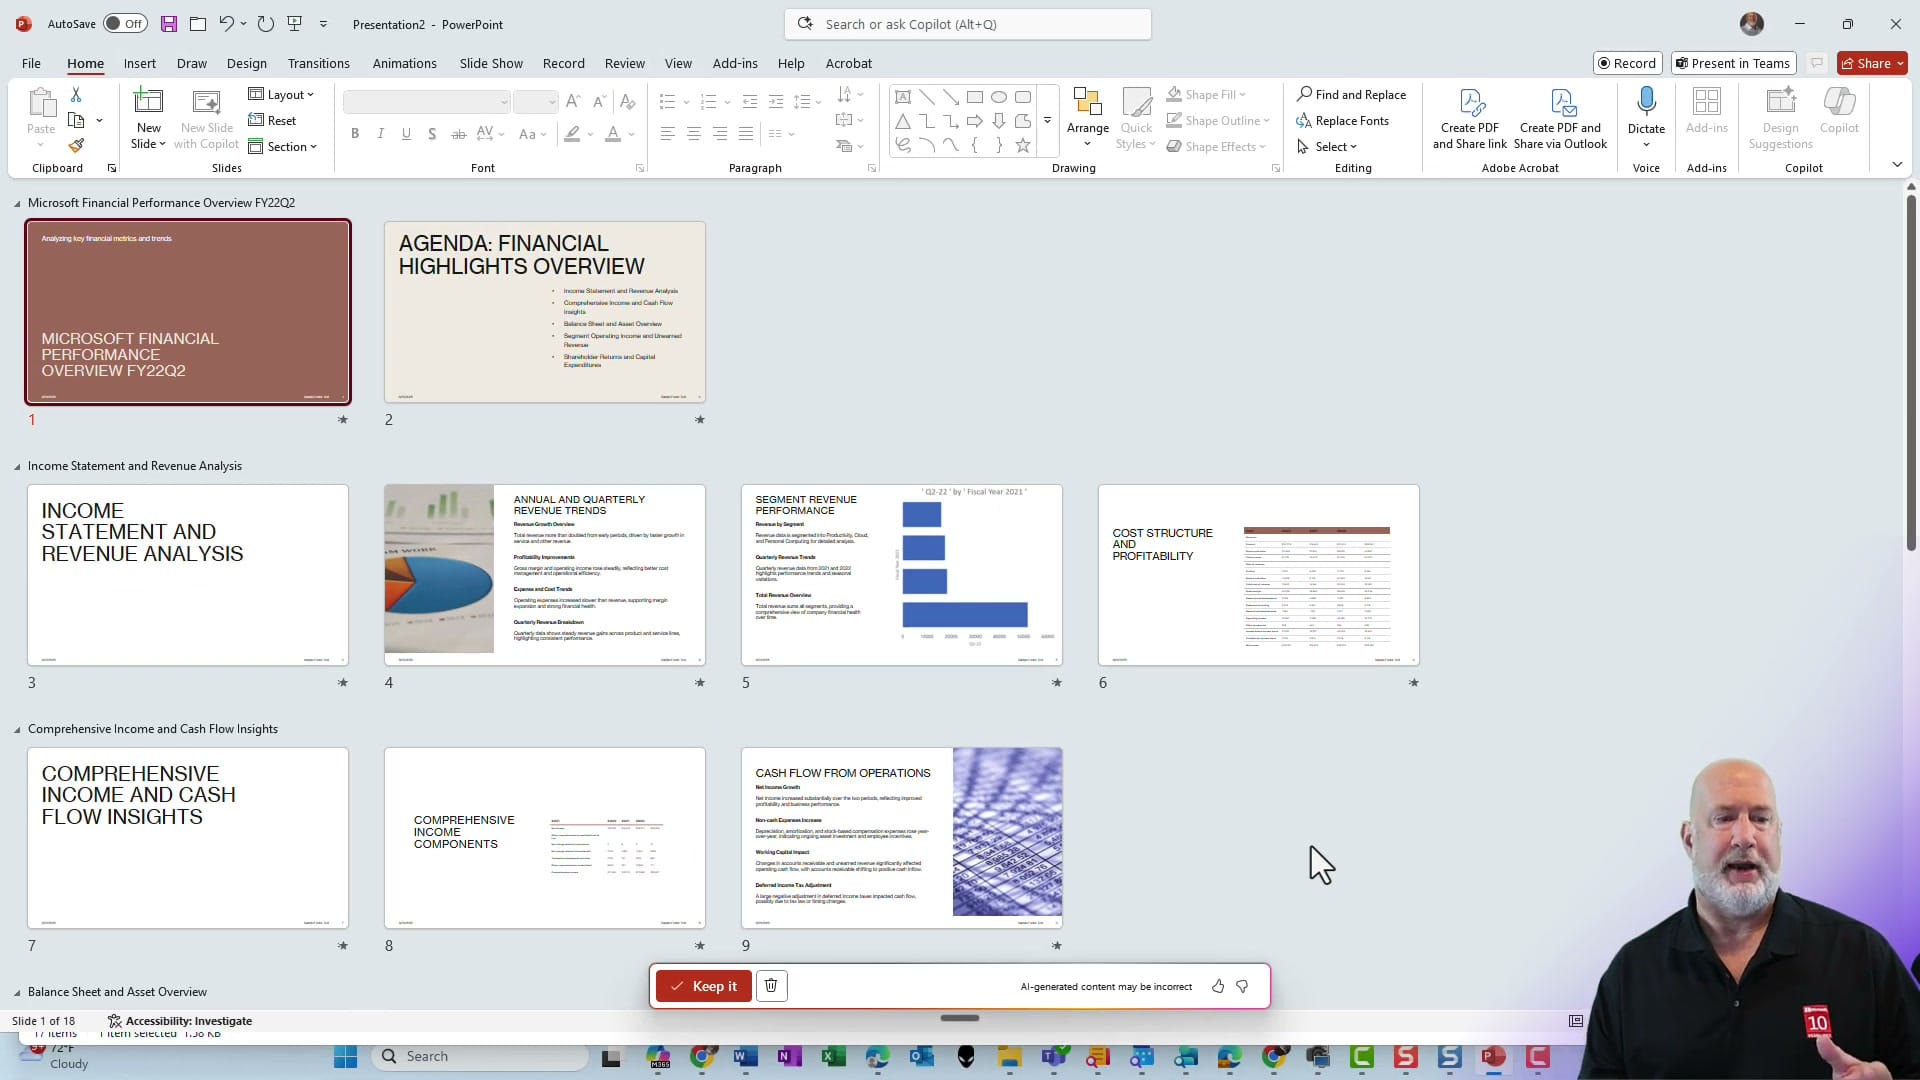Select slide 5 Segment Revenue Performance thumbnail
The width and height of the screenshot is (1920, 1080).
[901, 575]
